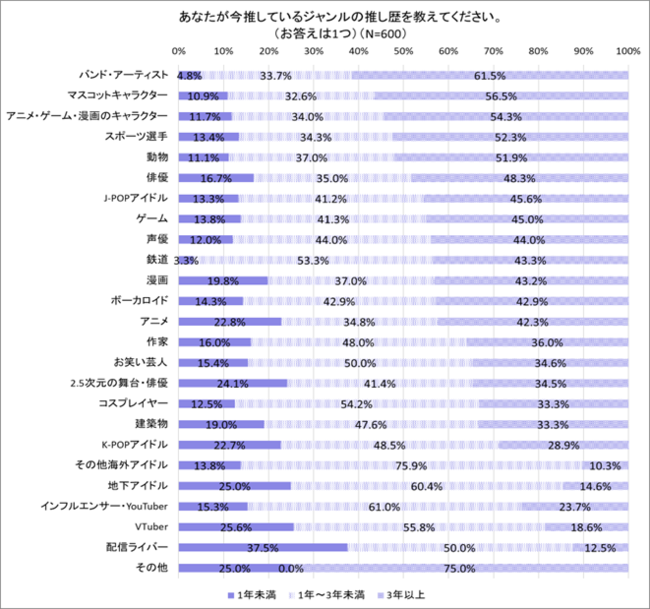Select the 75.0% segment for その他
The image size is (650, 609).
coord(460,568)
